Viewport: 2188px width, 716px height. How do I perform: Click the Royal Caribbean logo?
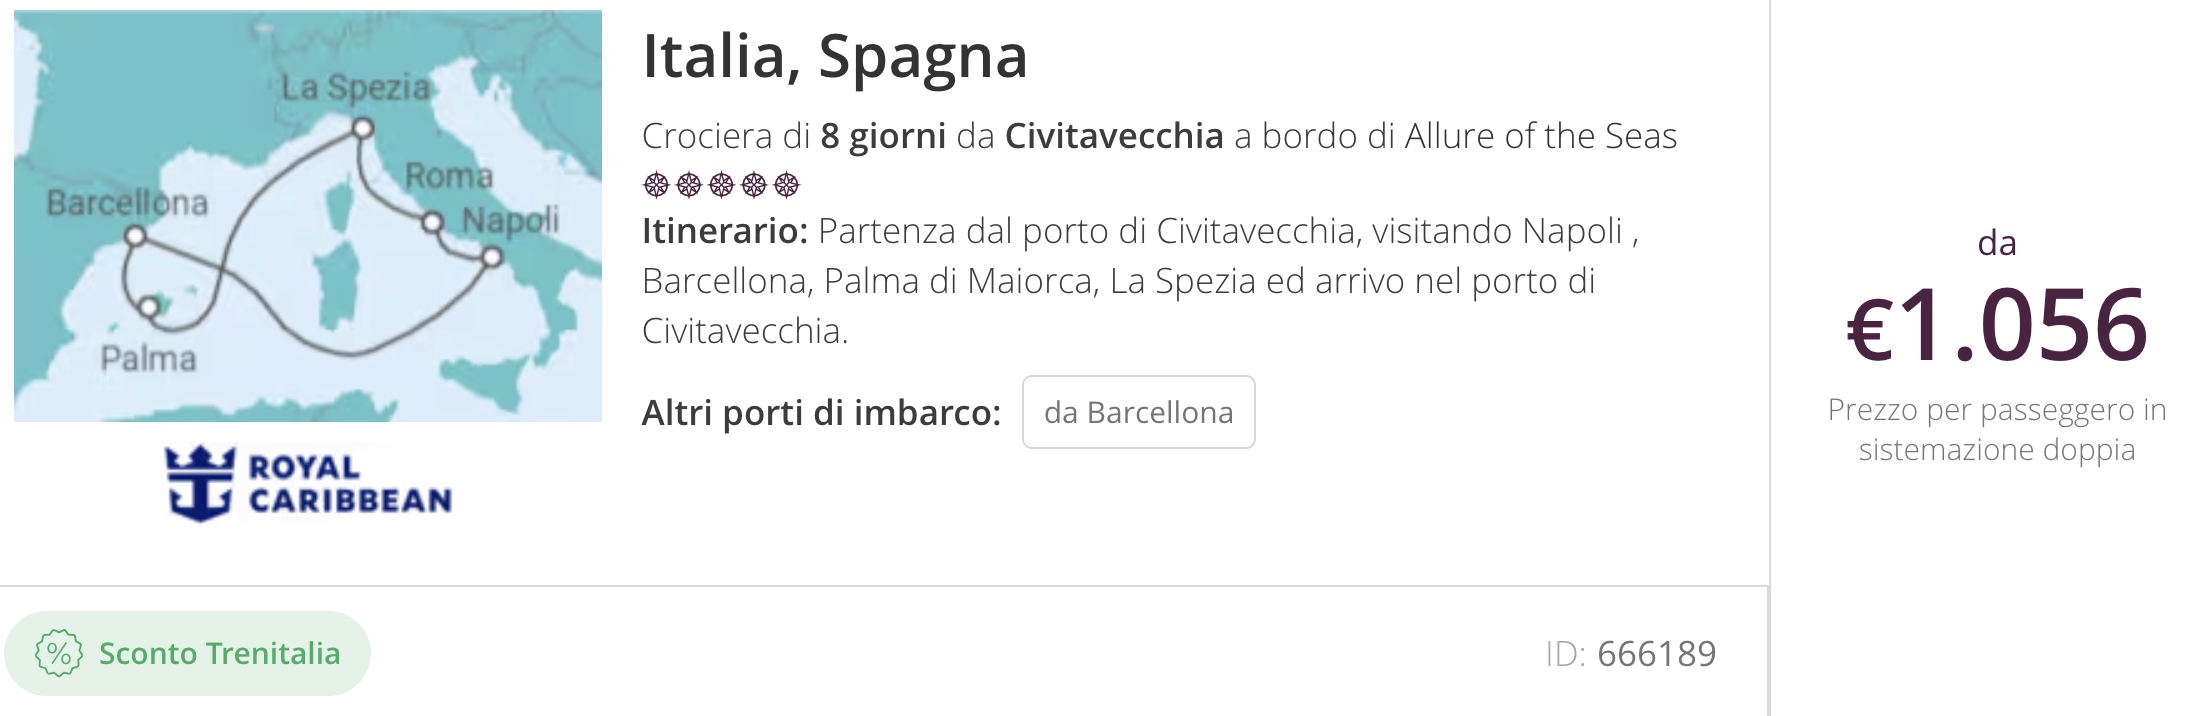pos(308,483)
